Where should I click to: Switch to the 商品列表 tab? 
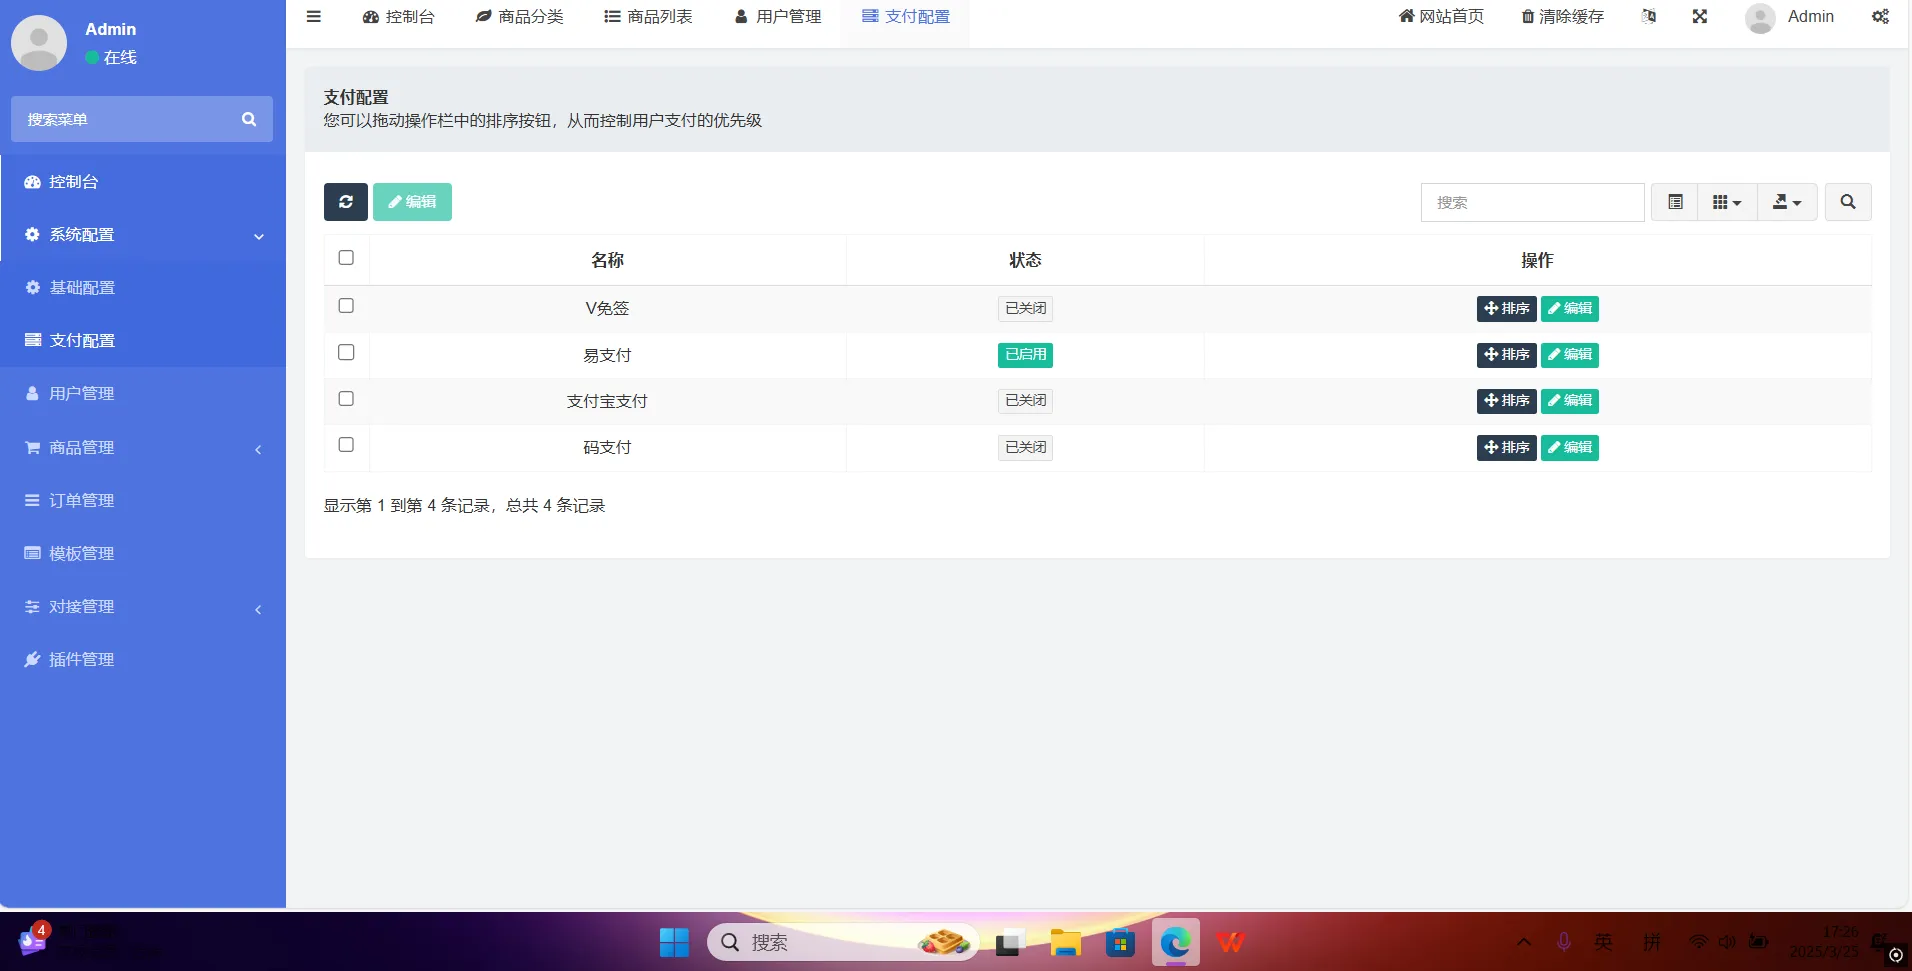click(648, 16)
